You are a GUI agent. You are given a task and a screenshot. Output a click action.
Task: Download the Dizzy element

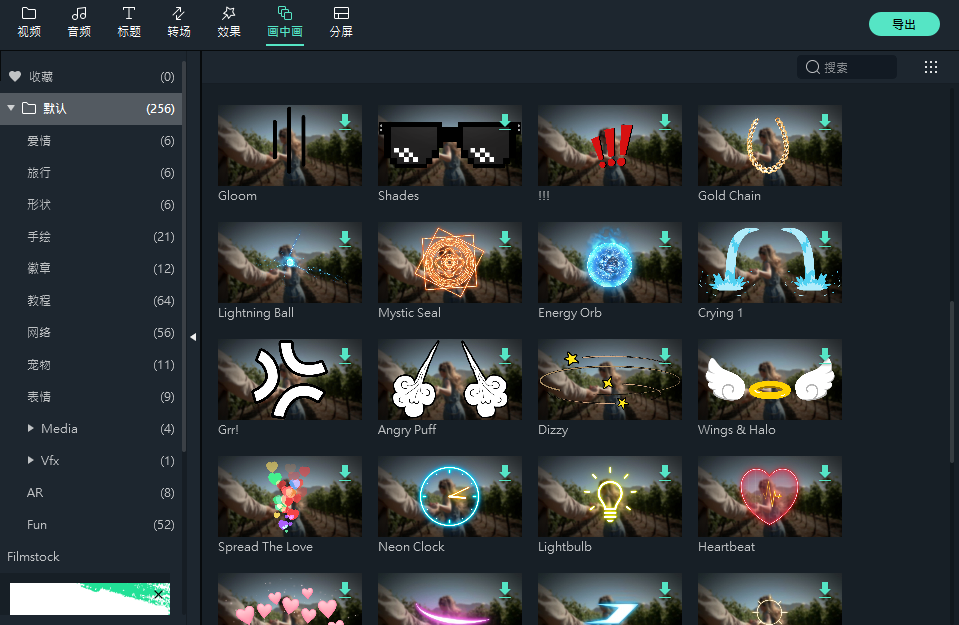pyautogui.click(x=665, y=355)
